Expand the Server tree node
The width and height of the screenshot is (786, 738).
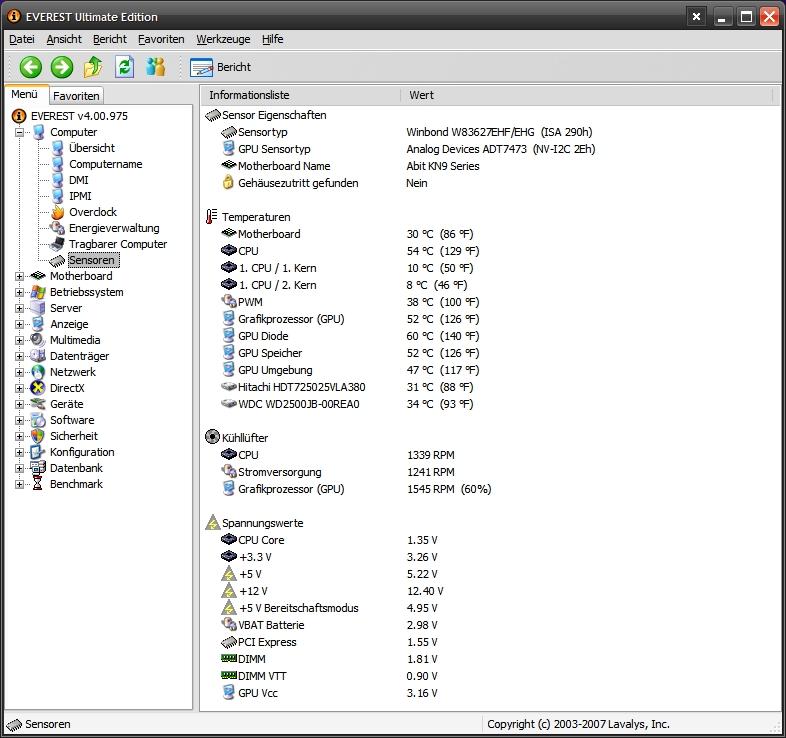pyautogui.click(x=19, y=308)
